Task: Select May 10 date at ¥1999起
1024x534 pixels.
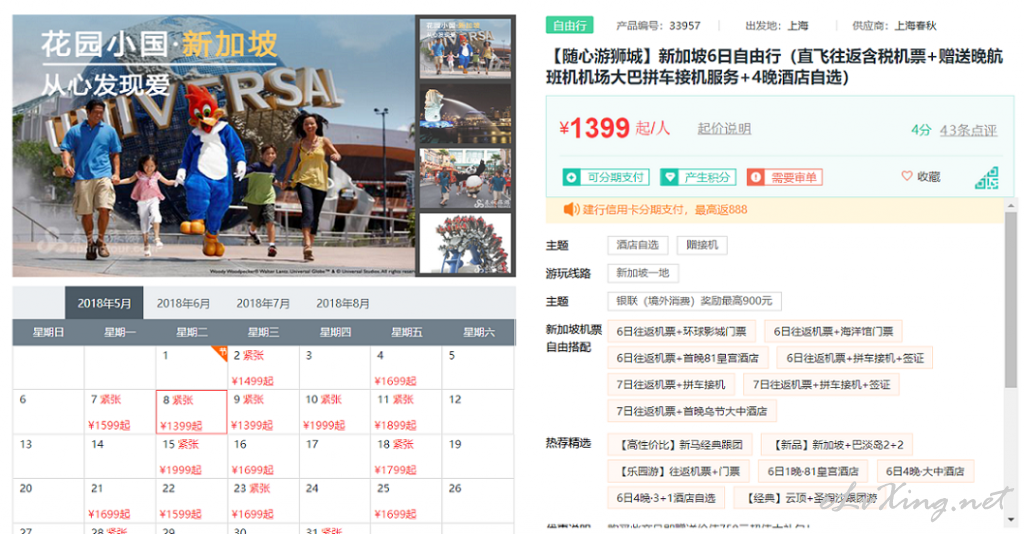Action: point(335,412)
